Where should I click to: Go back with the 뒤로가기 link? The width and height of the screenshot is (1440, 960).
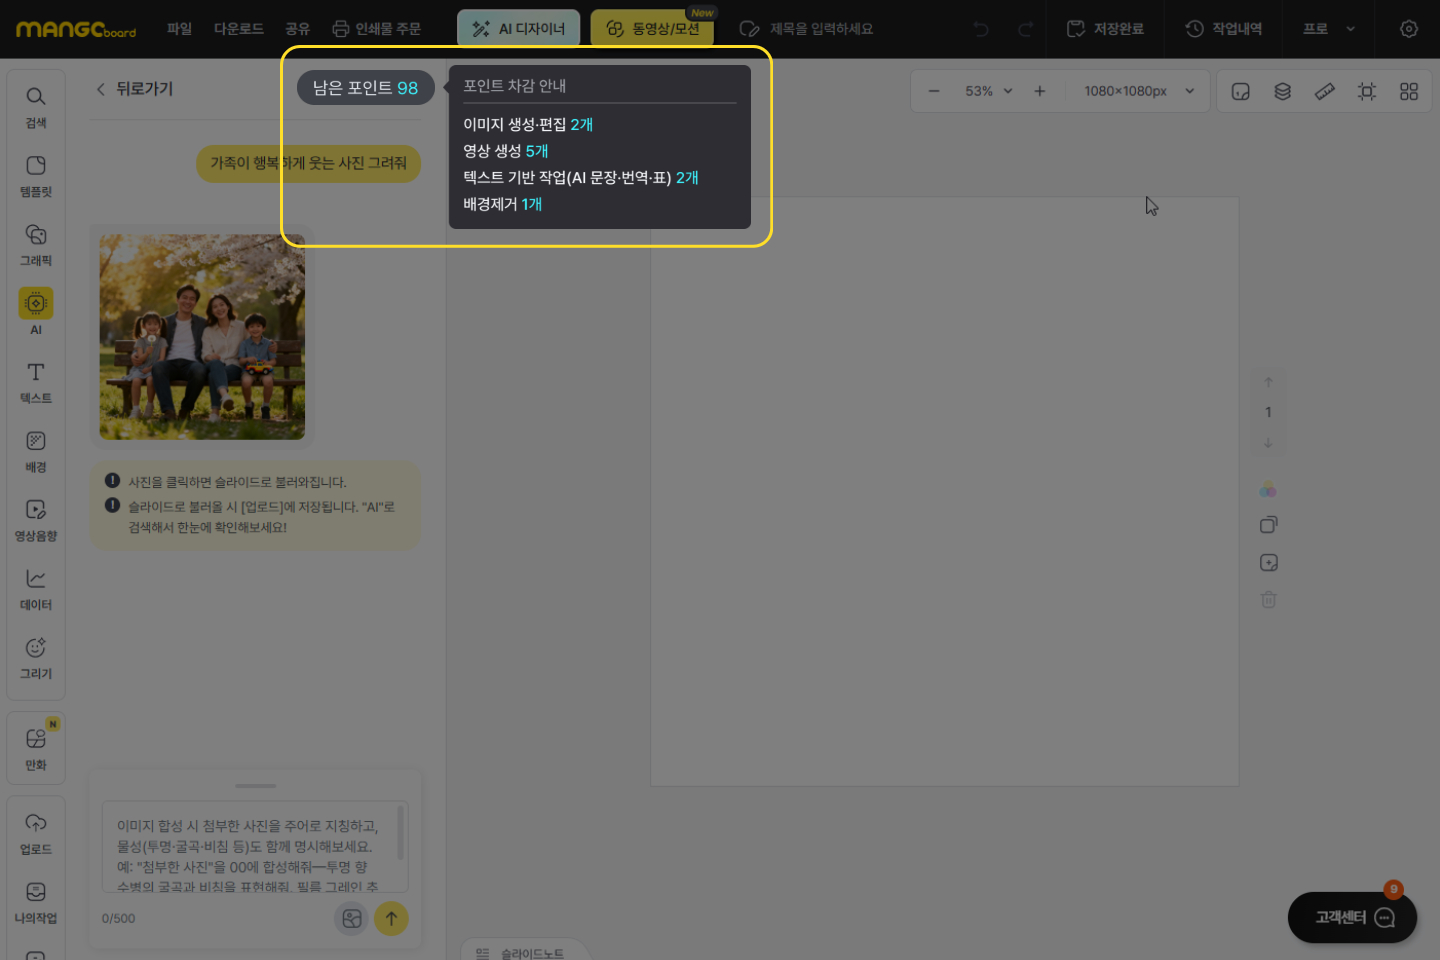point(134,89)
